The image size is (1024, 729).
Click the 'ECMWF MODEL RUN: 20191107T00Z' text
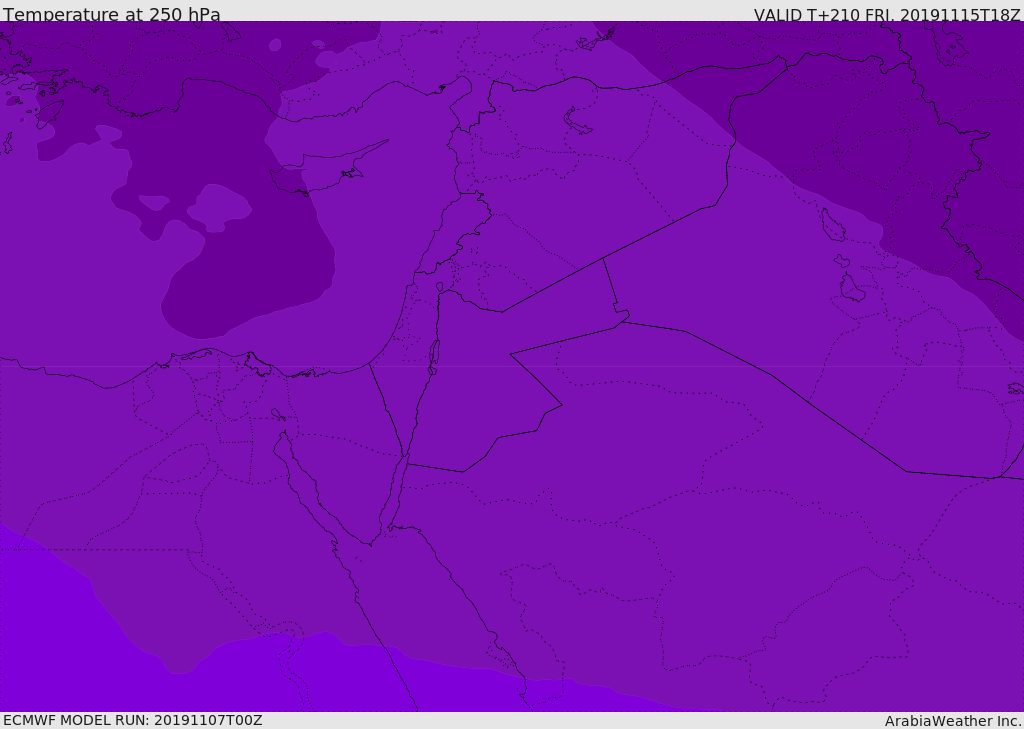[x=133, y=720]
